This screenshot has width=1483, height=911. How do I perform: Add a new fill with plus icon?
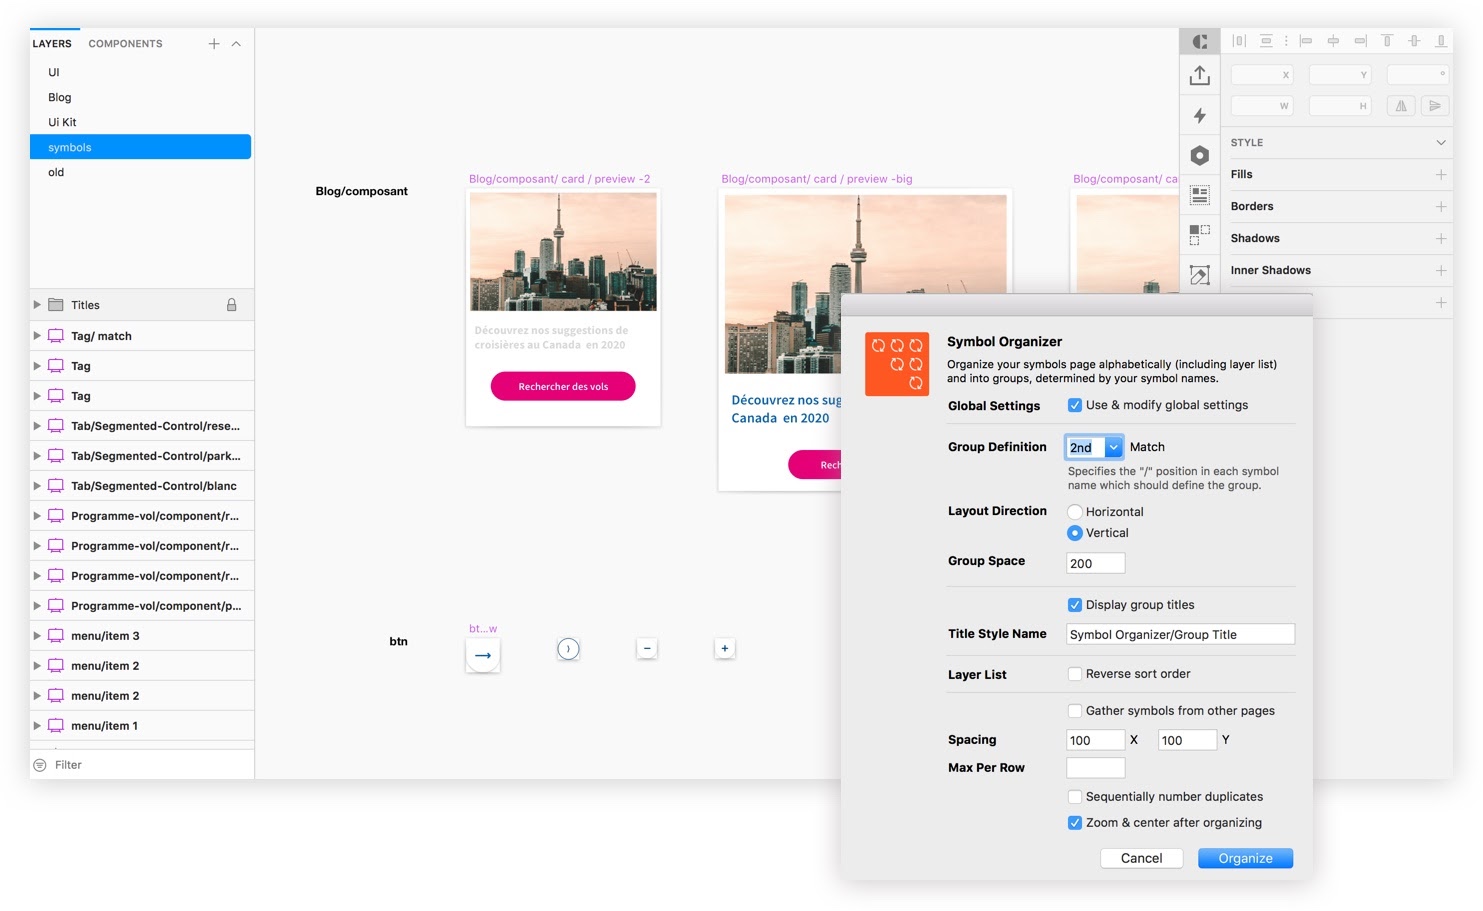point(1440,174)
